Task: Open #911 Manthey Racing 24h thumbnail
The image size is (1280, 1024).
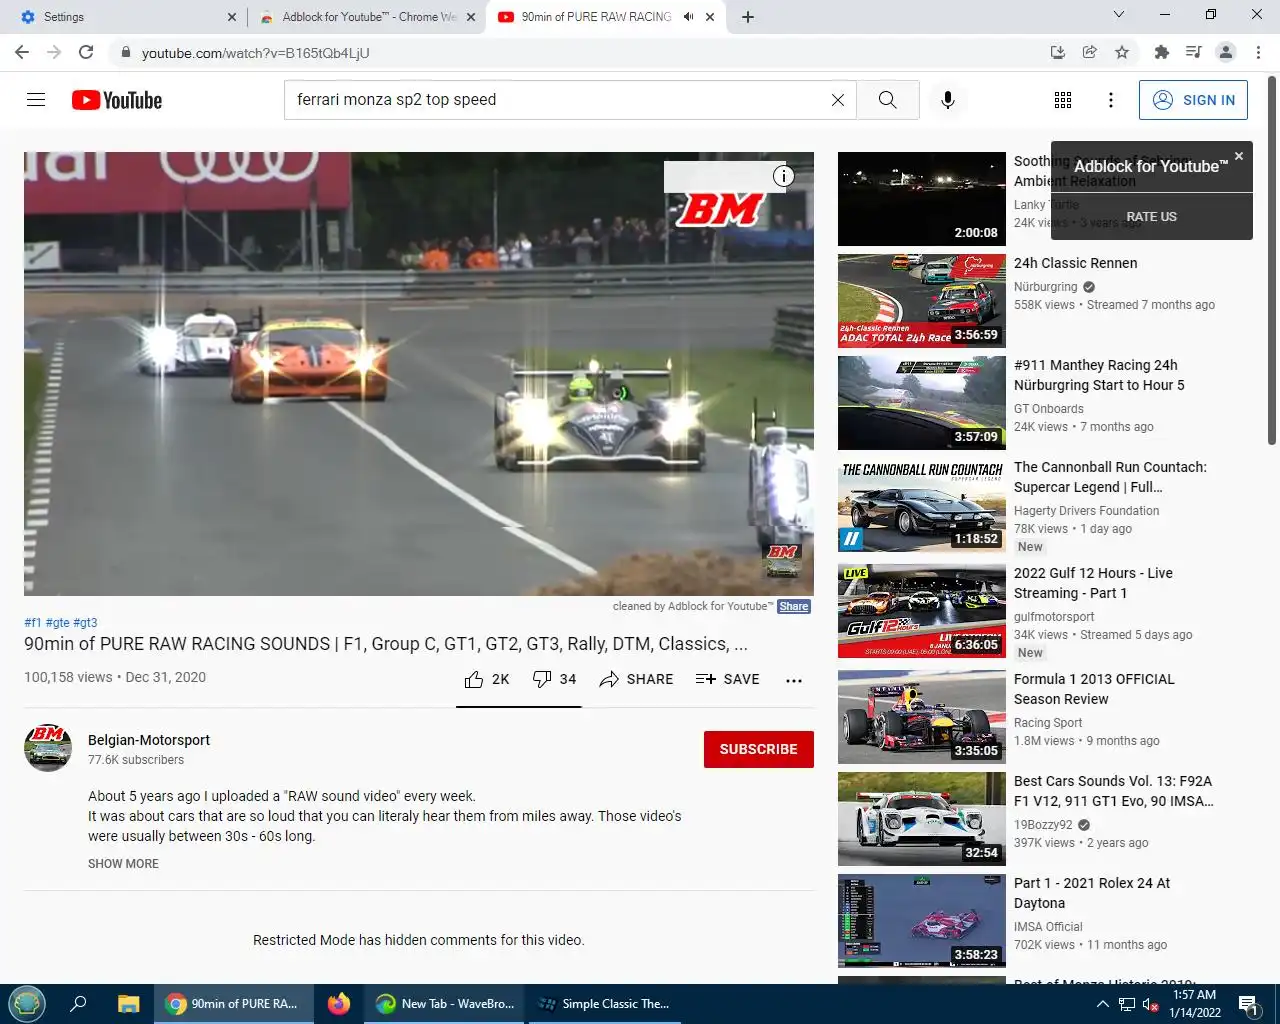Action: (922, 403)
